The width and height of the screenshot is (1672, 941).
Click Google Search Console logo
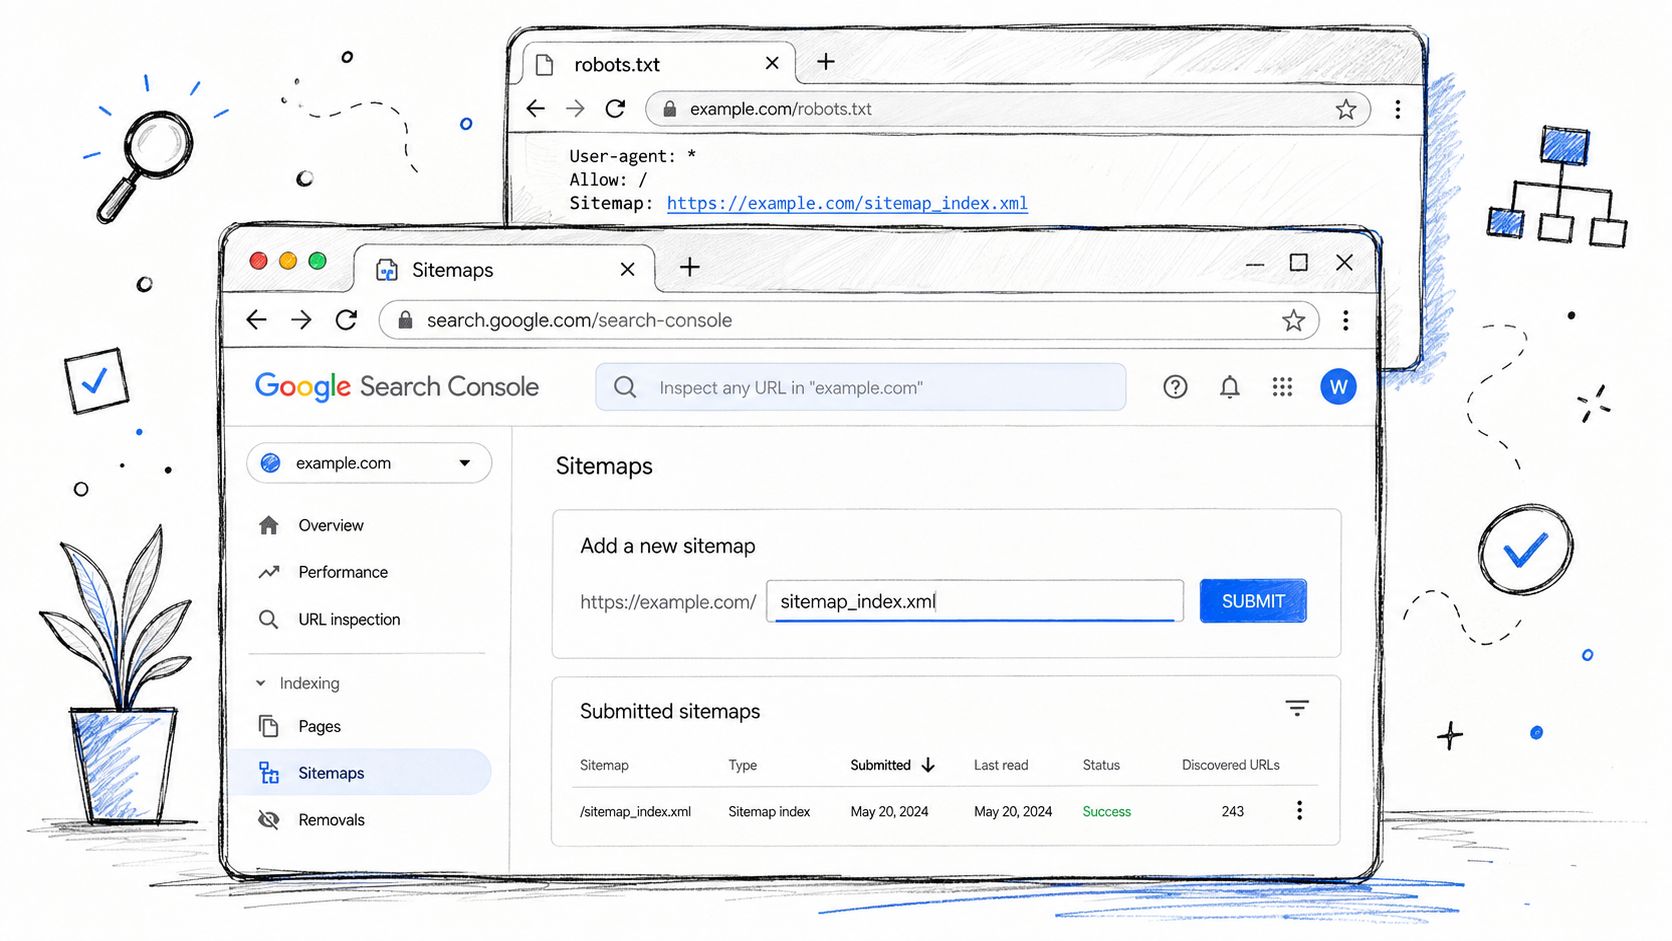pos(396,386)
